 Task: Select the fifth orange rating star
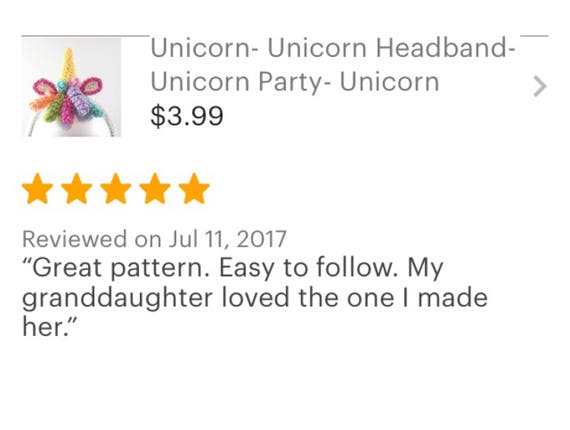pos(194,188)
